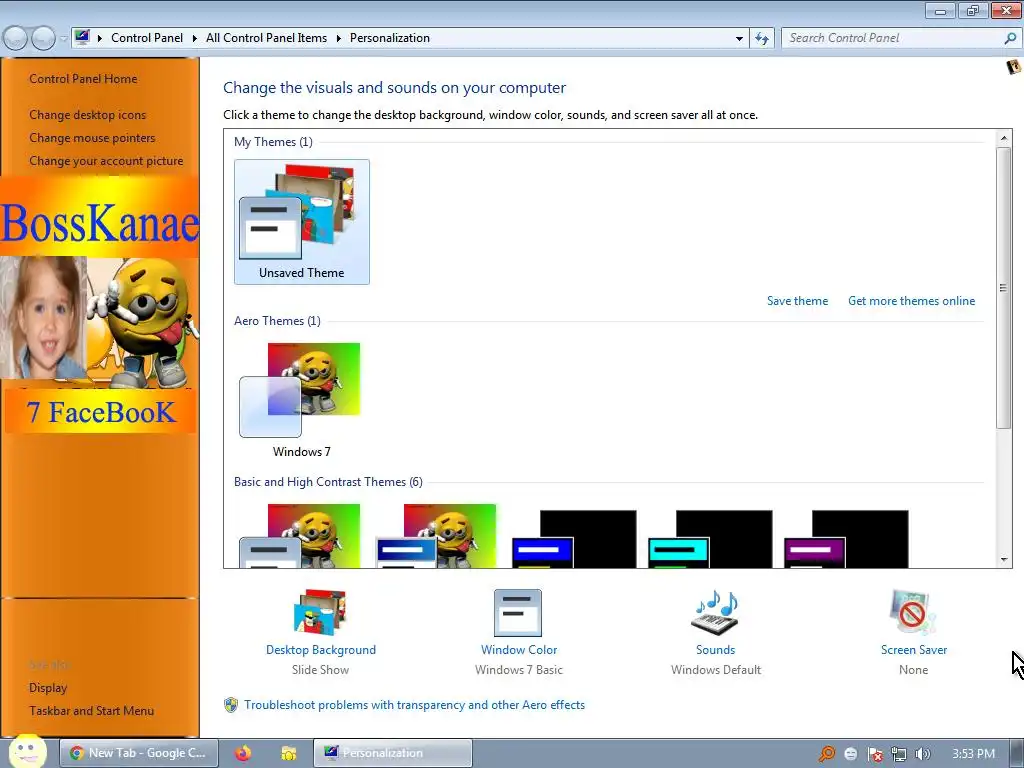Click the shield icon beside Troubleshoot link
Viewport: 1024px width, 768px height.
click(x=231, y=705)
